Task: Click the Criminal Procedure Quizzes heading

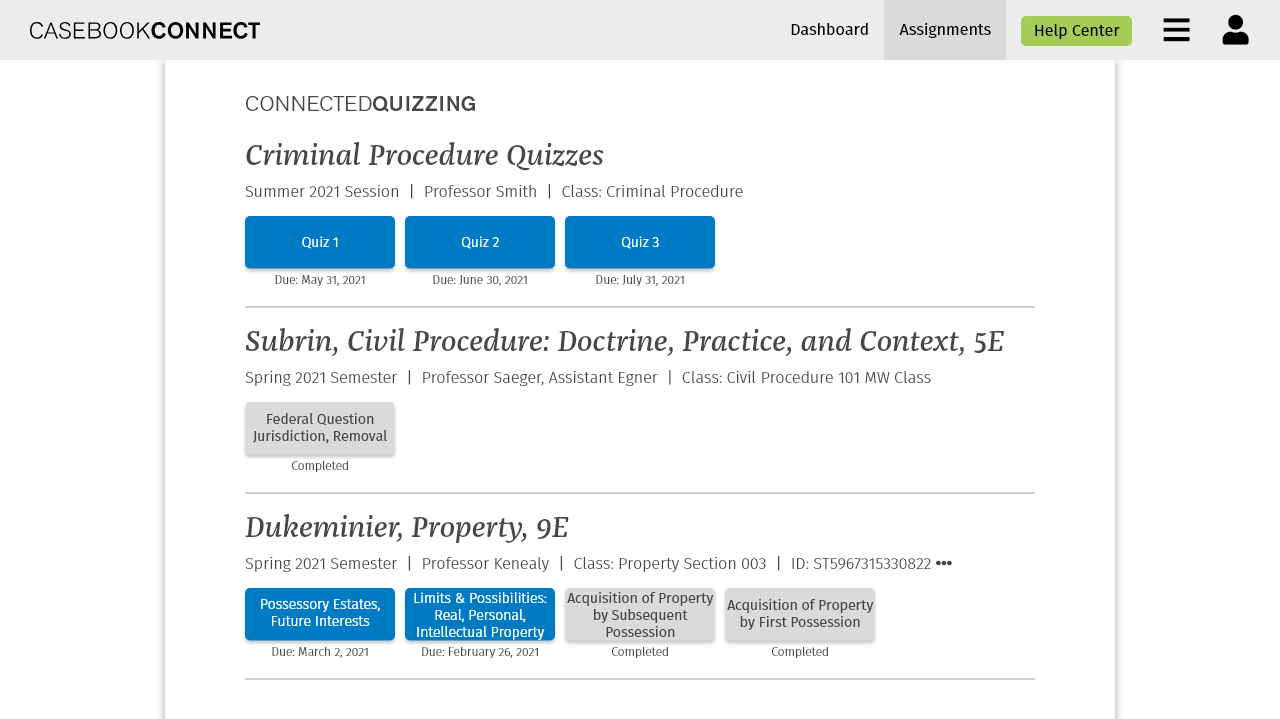Action: (x=424, y=156)
